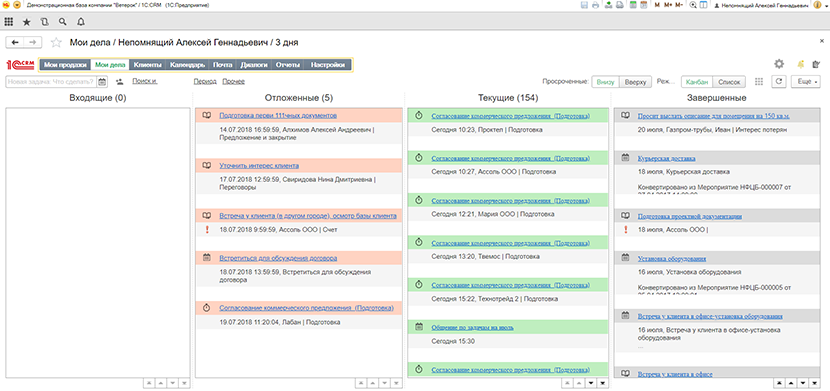Click the settings gear icon
The image size is (830, 391).
tap(779, 64)
